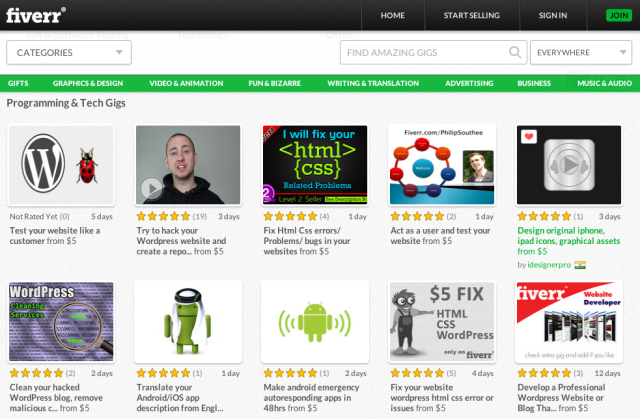Play the Wordpress hack gig video

click(151, 188)
